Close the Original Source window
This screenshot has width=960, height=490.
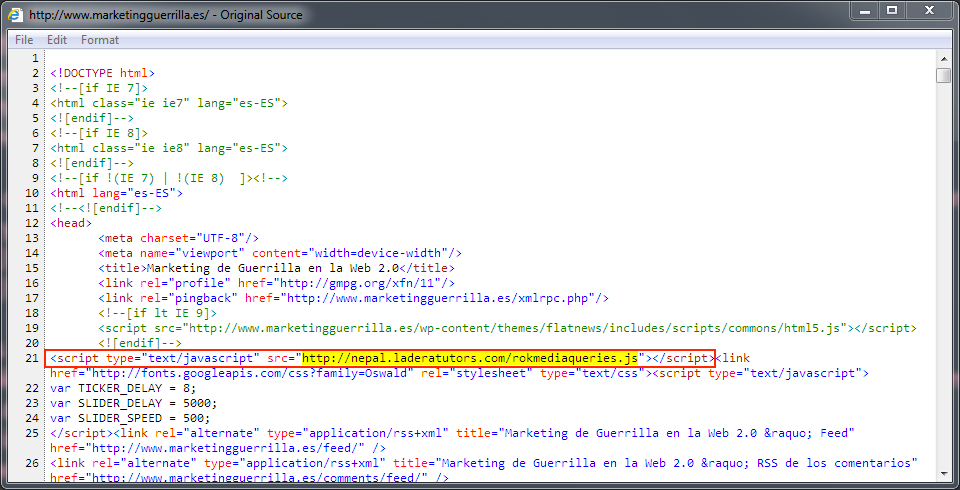(929, 11)
